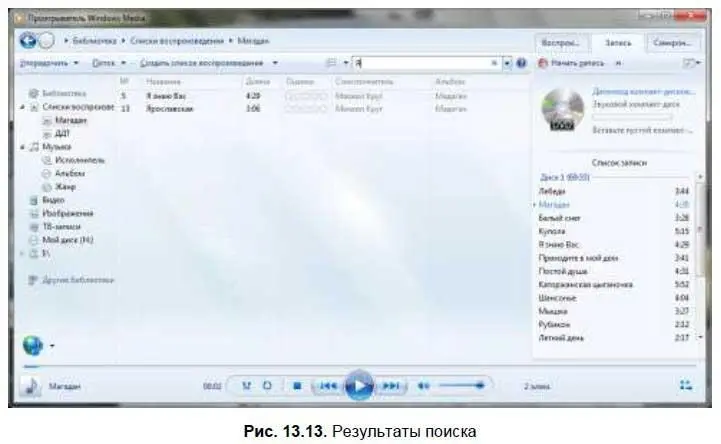Collapse the Списки воспроизведения tree node

(x=22, y=107)
